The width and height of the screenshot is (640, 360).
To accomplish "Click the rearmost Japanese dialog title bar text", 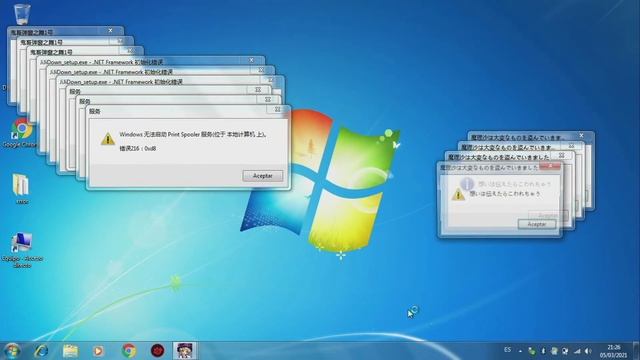I will pyautogui.click(x=518, y=138).
